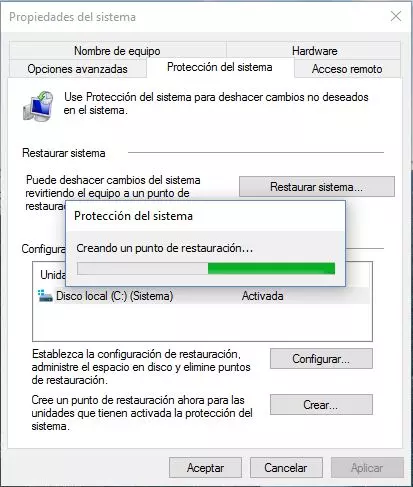
Task: Click Crear... to create a restore point
Action: point(321,405)
